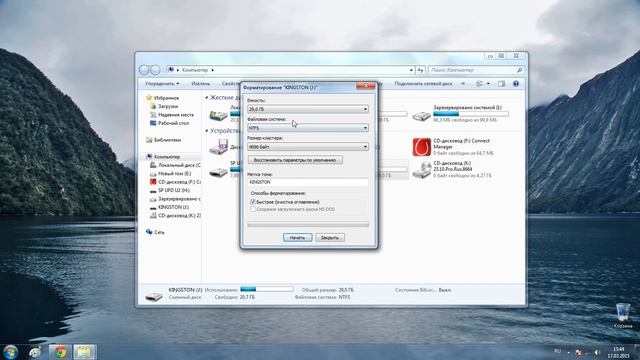Close the dialog with the Закрыть button
This screenshot has width=640, height=360.
330,238
